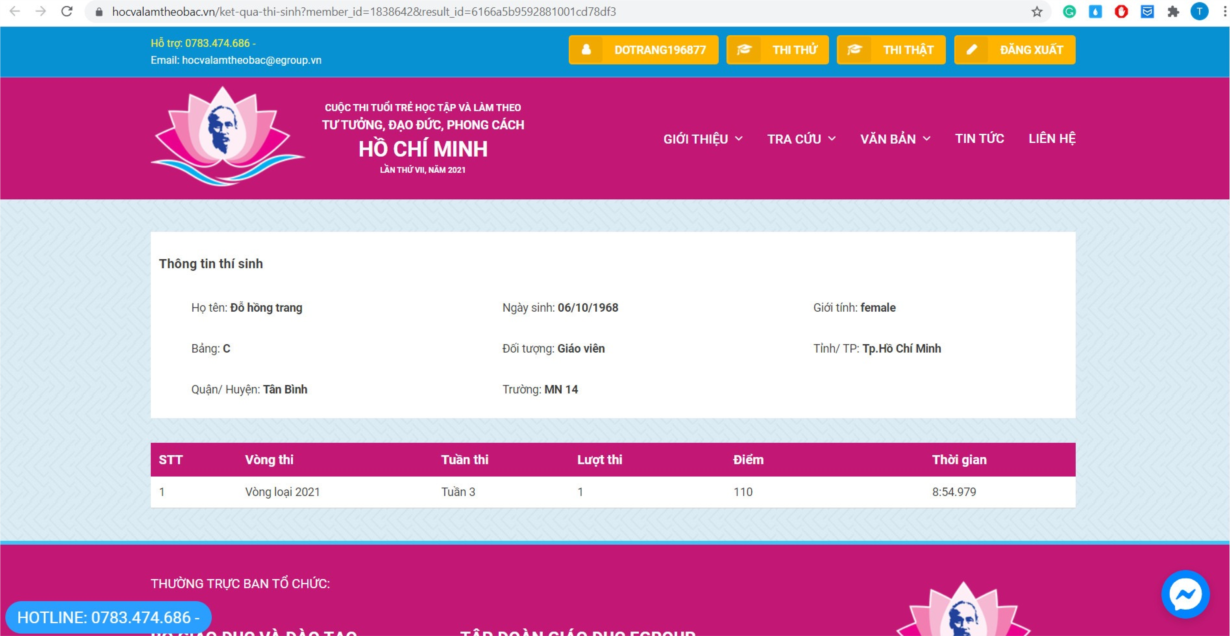Click the time cell 8:54.979
This screenshot has height=636, width=1230.
[955, 492]
